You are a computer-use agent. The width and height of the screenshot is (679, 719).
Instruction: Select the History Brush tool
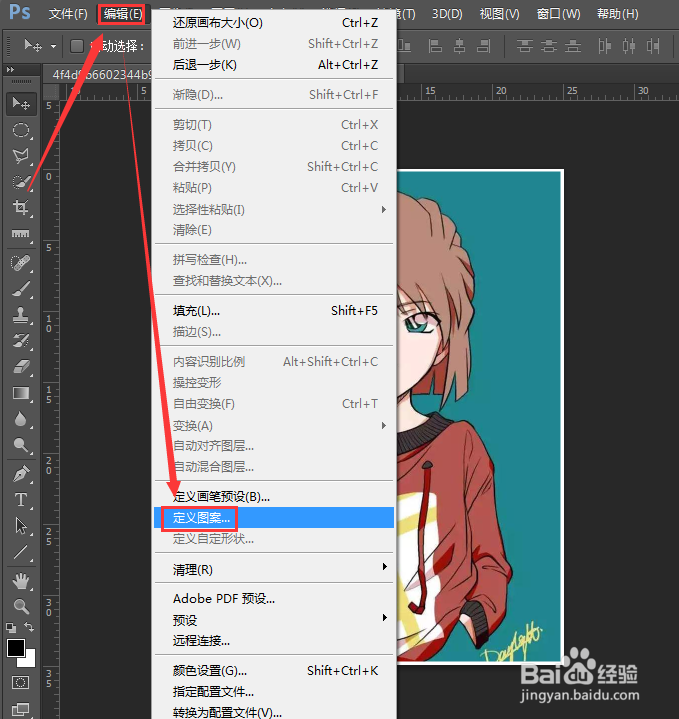(x=21, y=341)
